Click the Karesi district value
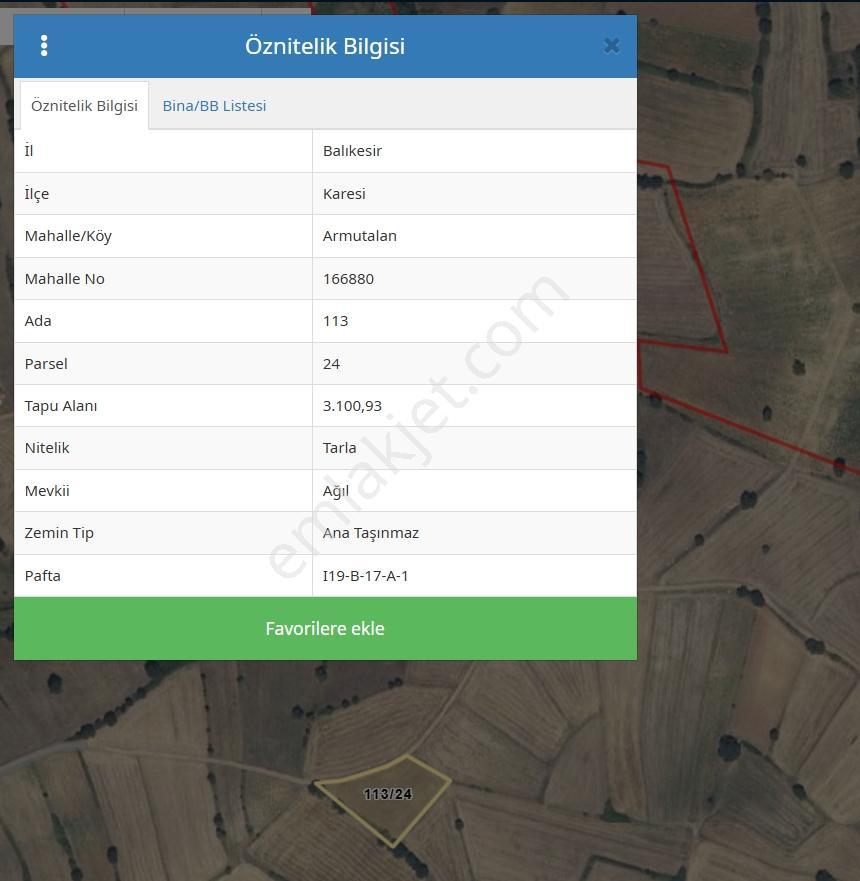The width and height of the screenshot is (860, 881). 344,194
